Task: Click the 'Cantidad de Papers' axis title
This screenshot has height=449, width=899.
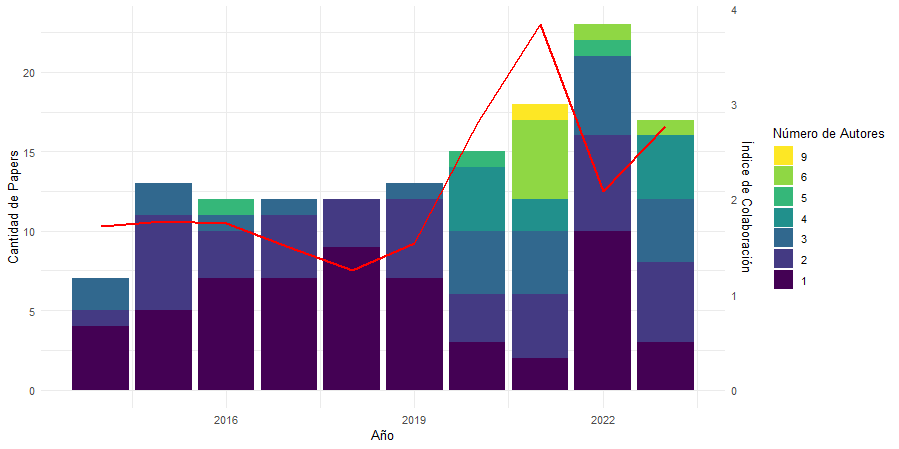Action: pos(13,206)
